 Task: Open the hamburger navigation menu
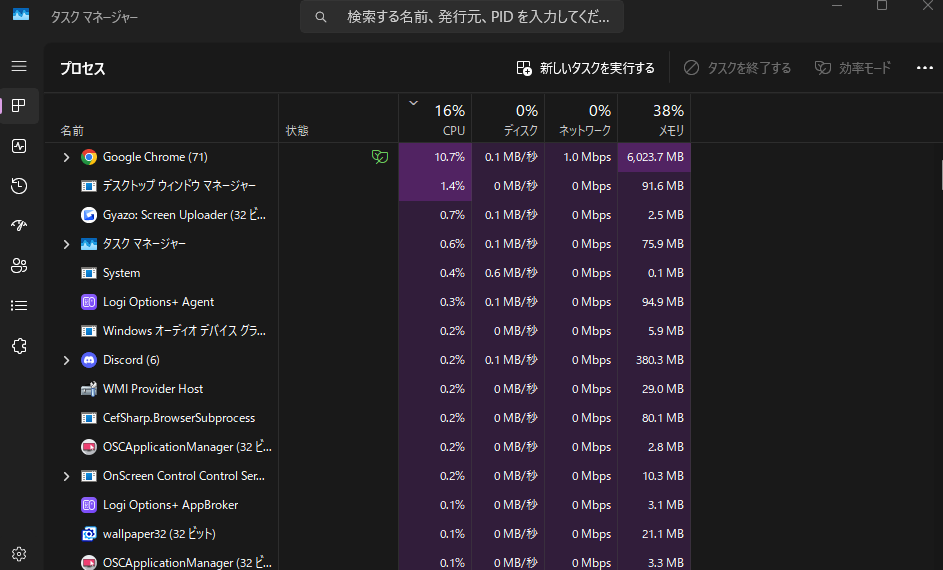click(19, 66)
